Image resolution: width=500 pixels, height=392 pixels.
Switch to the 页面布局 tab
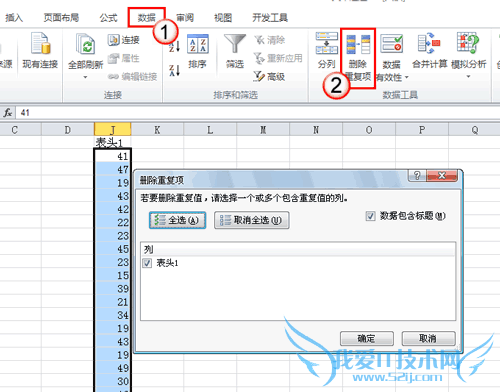click(x=61, y=17)
